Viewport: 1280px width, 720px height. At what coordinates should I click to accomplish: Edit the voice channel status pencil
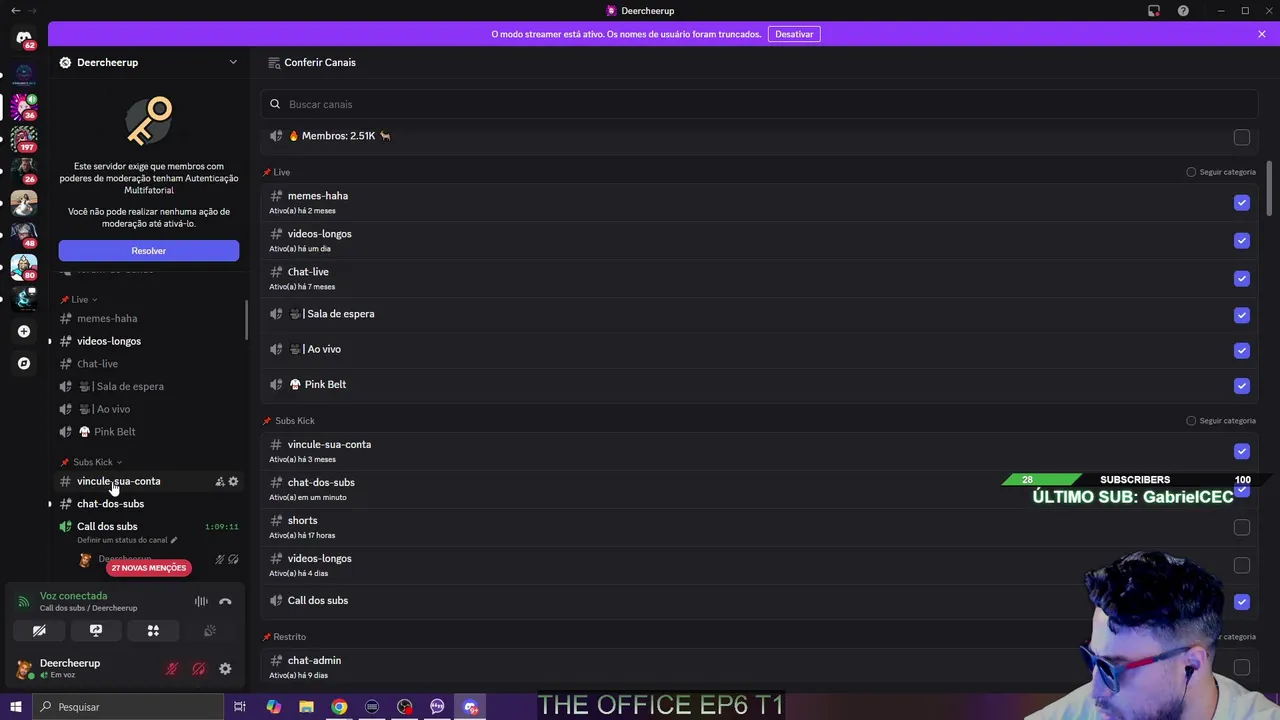pos(174,540)
